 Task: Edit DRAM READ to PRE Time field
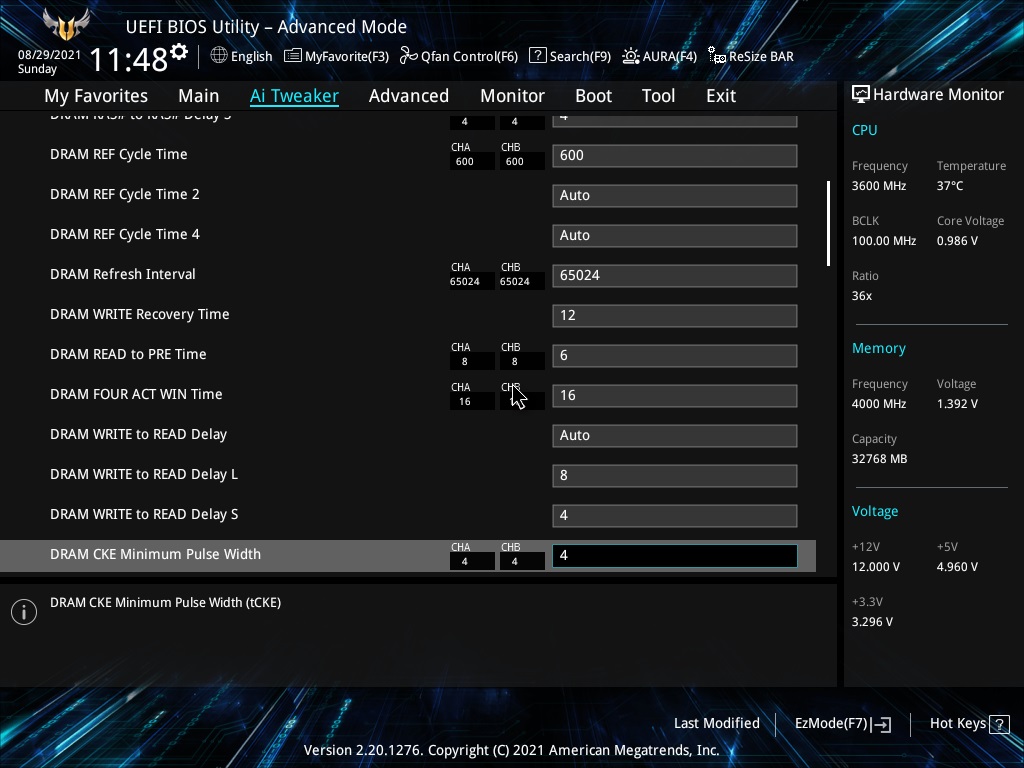675,355
